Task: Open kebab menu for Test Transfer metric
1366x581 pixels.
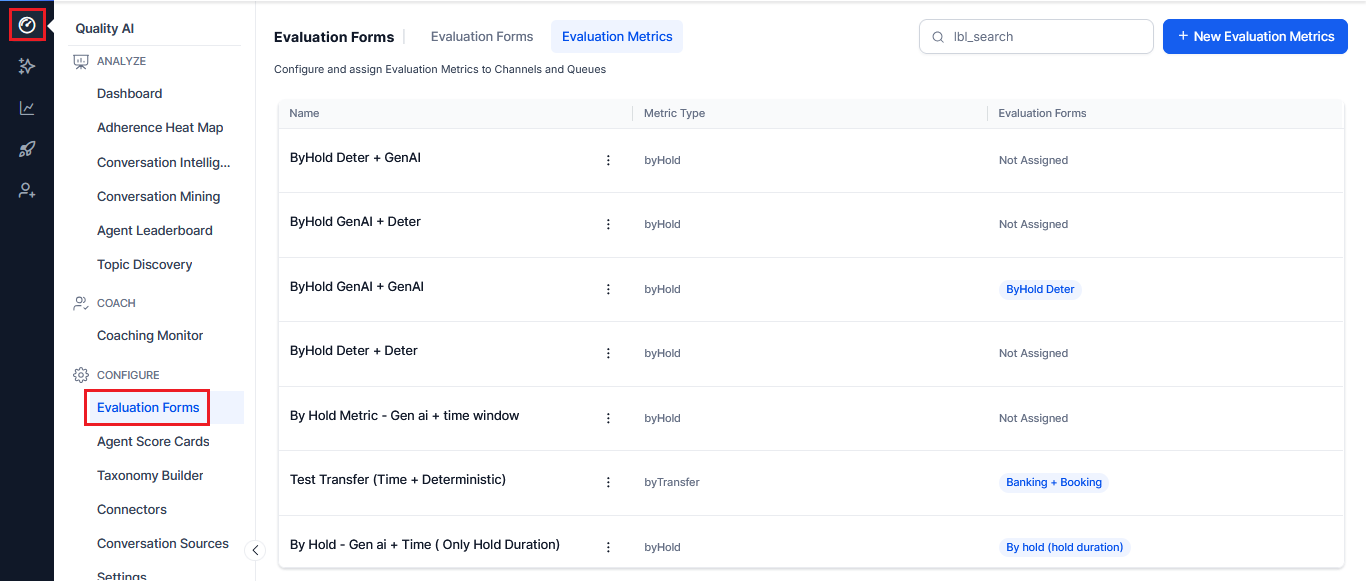Action: click(x=608, y=481)
